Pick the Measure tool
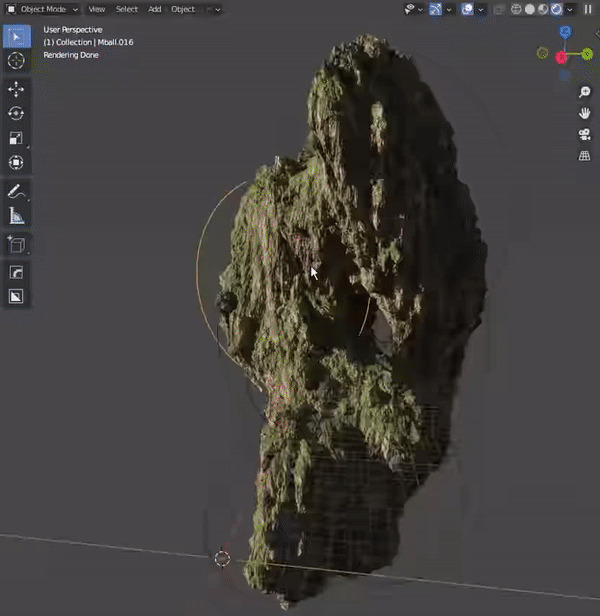 (17, 215)
